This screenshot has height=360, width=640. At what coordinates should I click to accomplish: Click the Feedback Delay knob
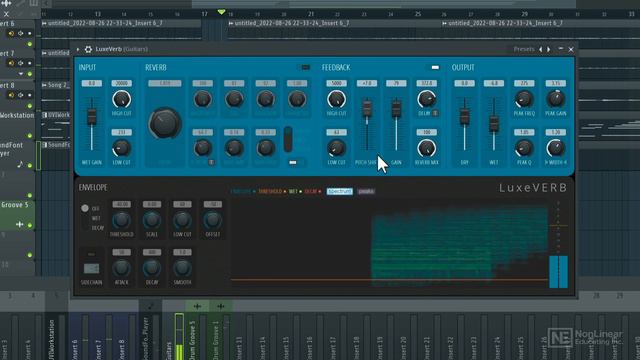pos(426,99)
